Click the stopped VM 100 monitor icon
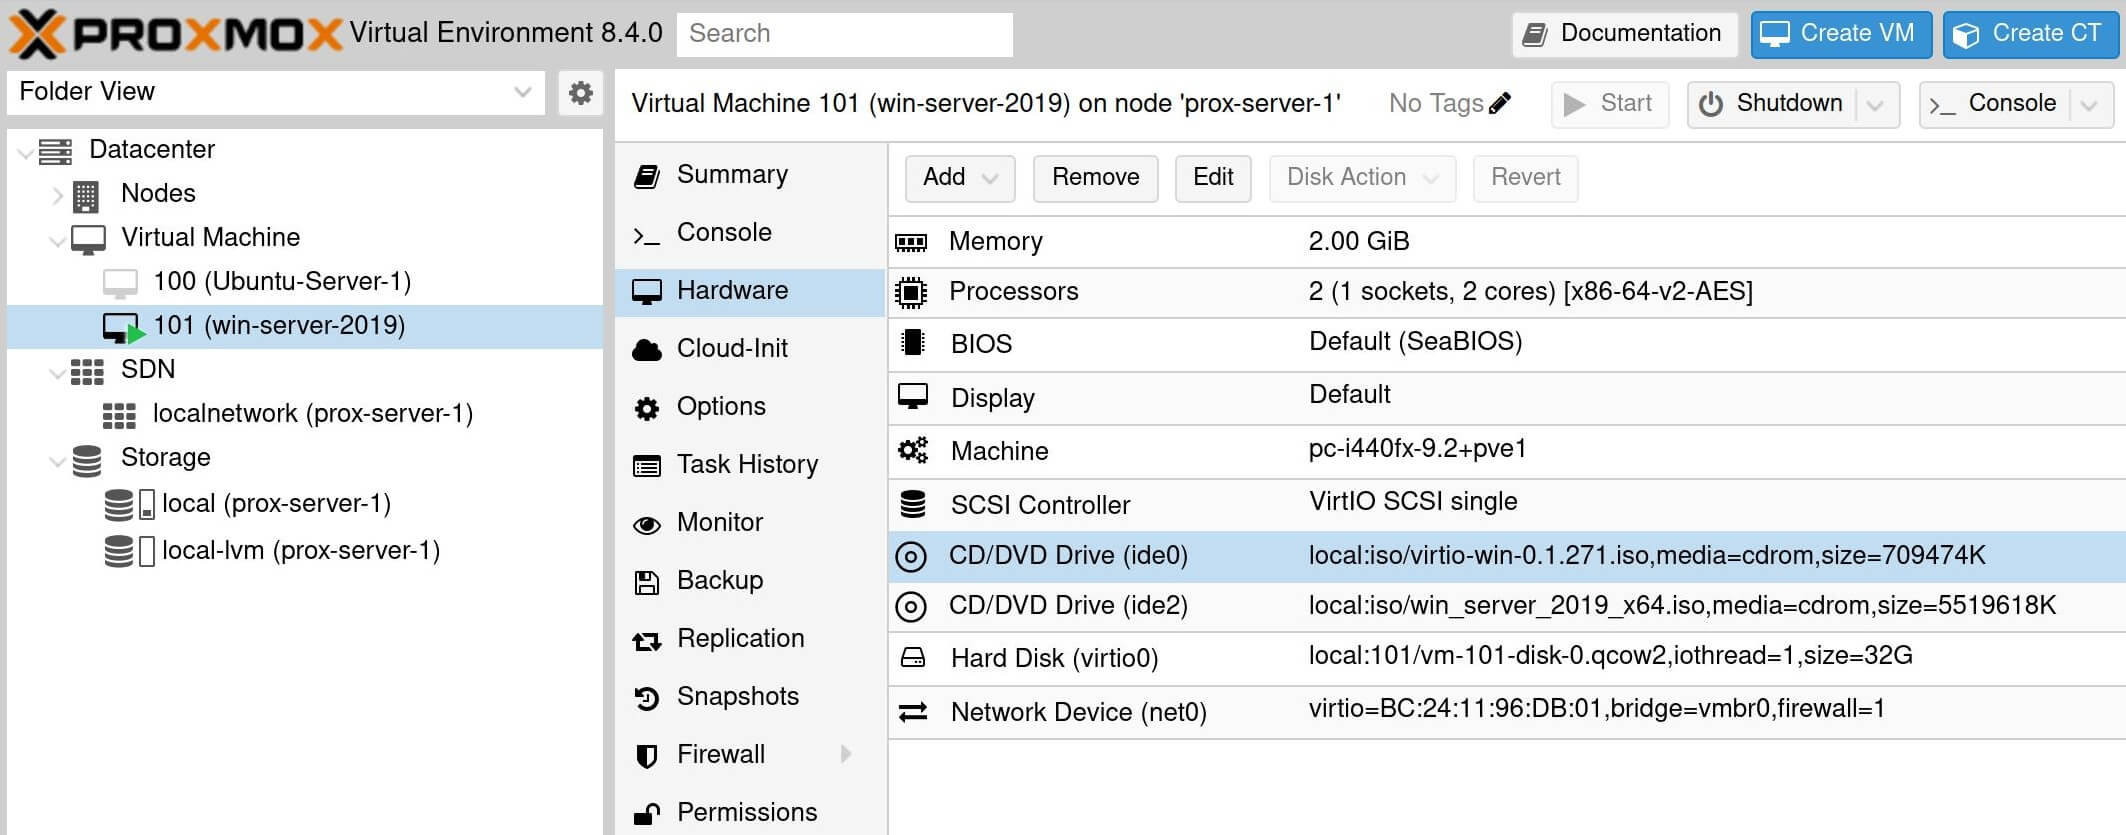Viewport: 2126px width, 835px height. tap(120, 284)
